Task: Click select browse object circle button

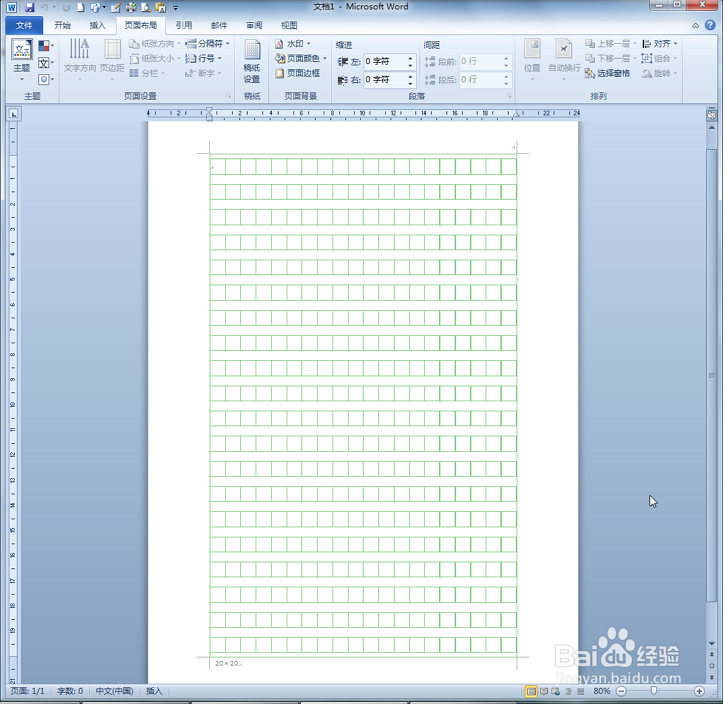Action: (x=711, y=666)
